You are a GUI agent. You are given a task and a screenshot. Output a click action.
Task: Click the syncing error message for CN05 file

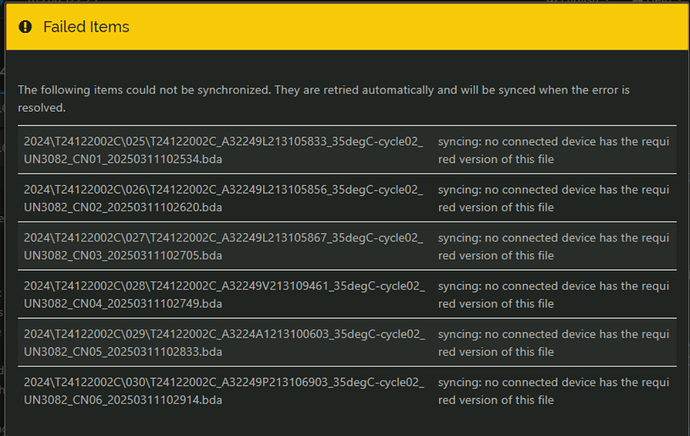[554, 343]
